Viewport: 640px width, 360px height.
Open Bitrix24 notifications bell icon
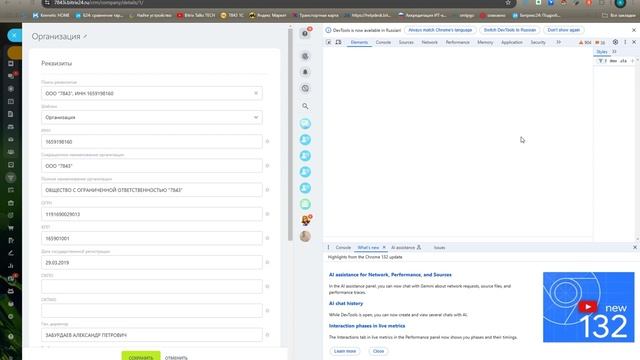(305, 72)
